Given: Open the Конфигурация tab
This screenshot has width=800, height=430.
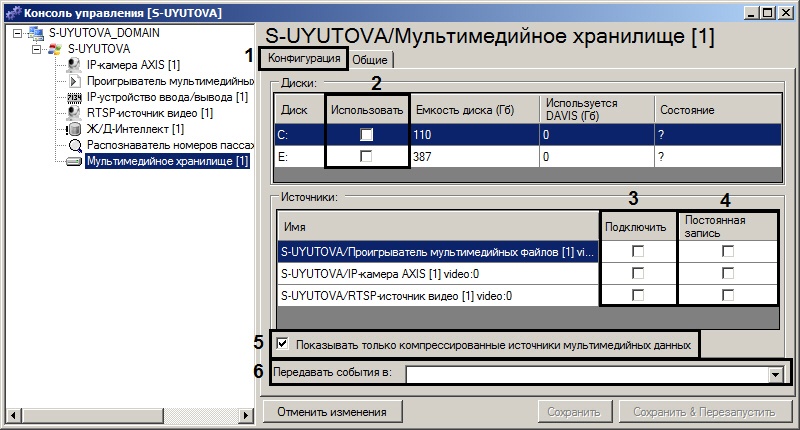Looking at the screenshot, I should (x=304, y=58).
